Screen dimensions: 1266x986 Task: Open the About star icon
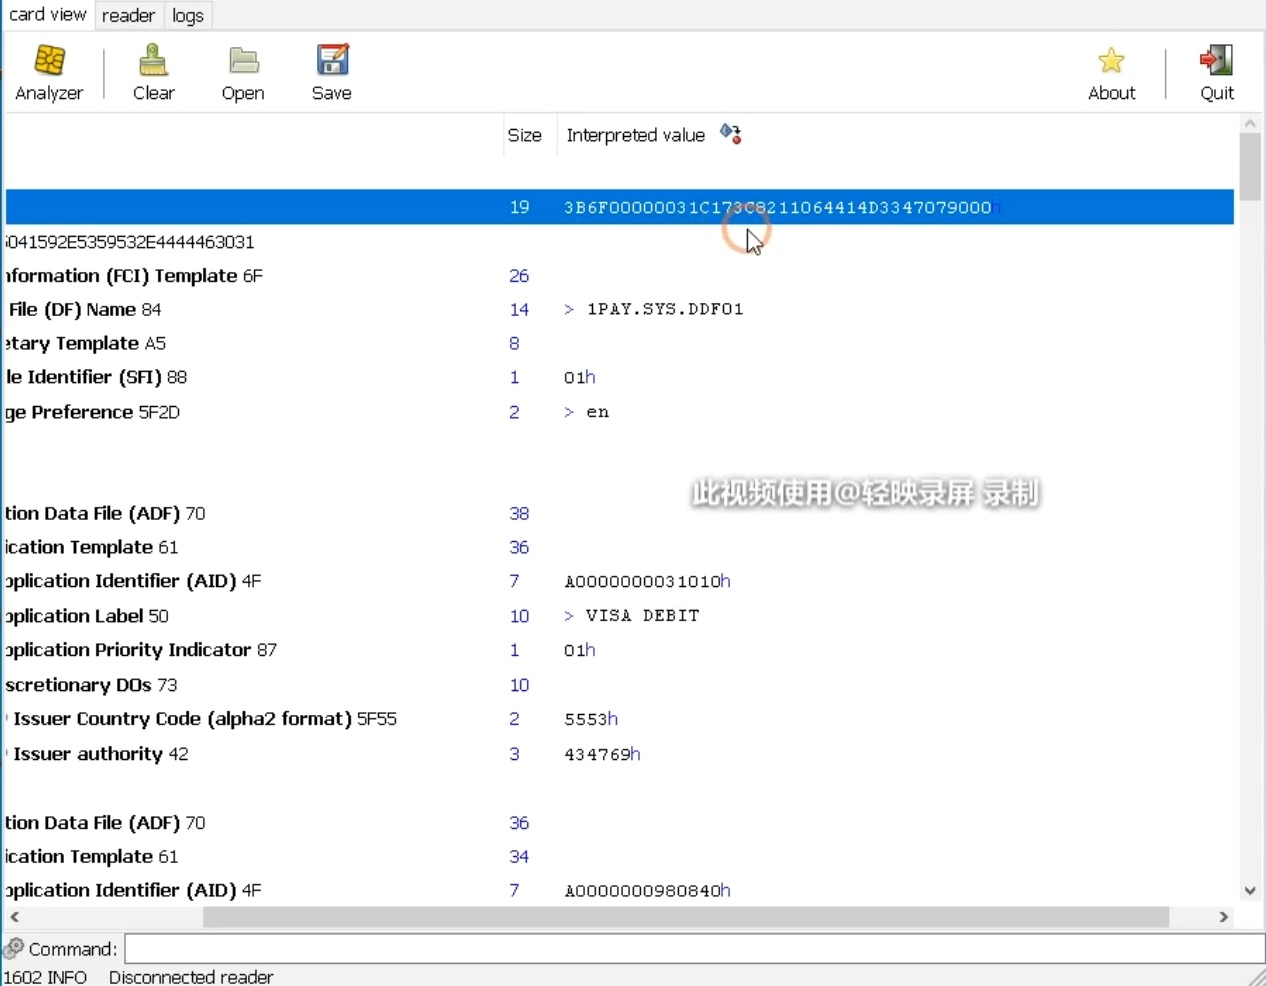1111,62
